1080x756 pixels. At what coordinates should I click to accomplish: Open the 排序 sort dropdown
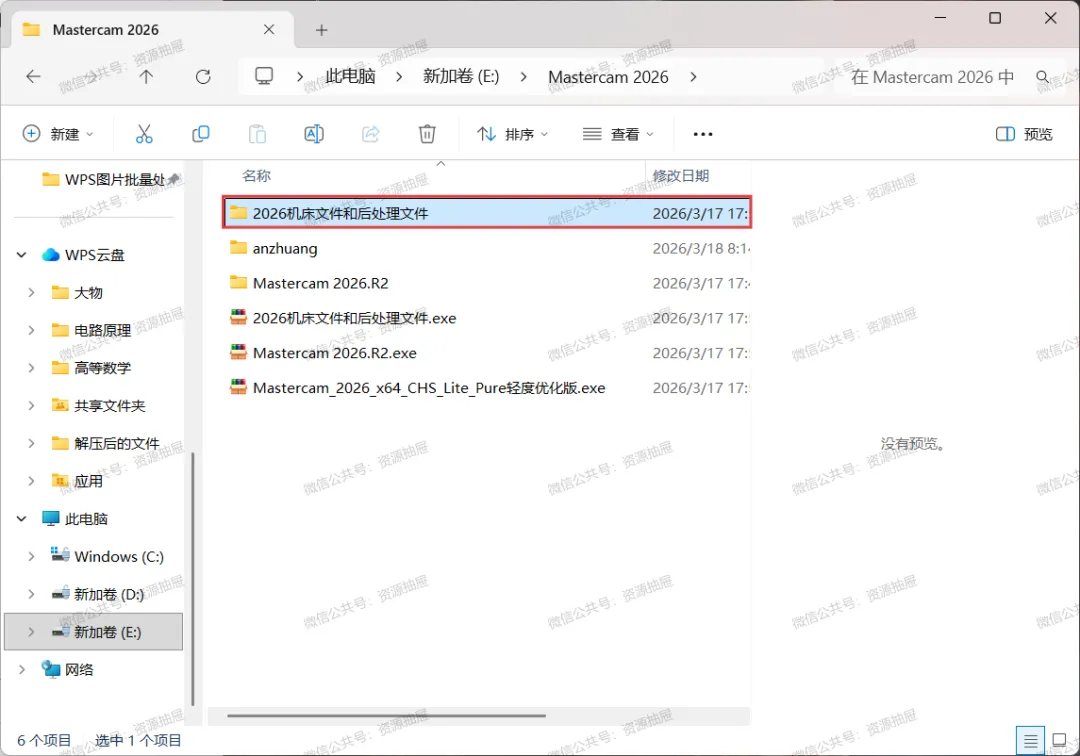click(x=512, y=134)
